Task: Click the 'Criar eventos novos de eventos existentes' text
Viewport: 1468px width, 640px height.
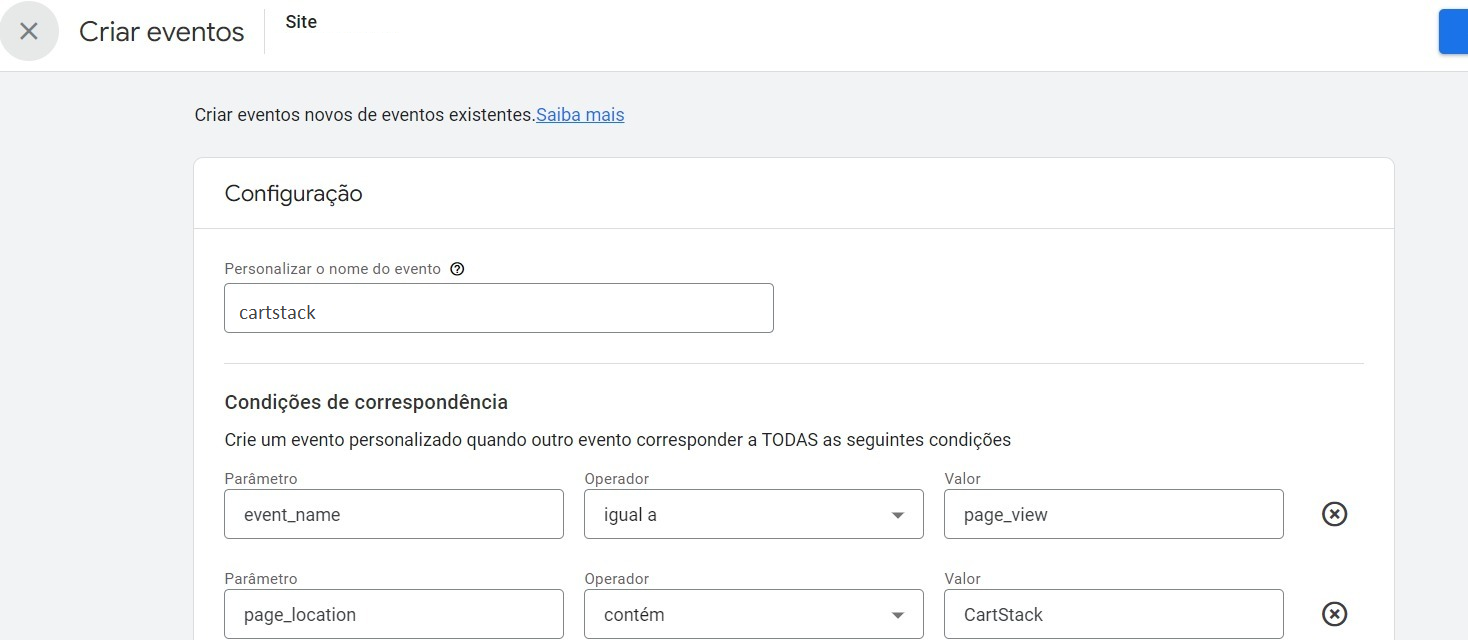Action: point(364,115)
